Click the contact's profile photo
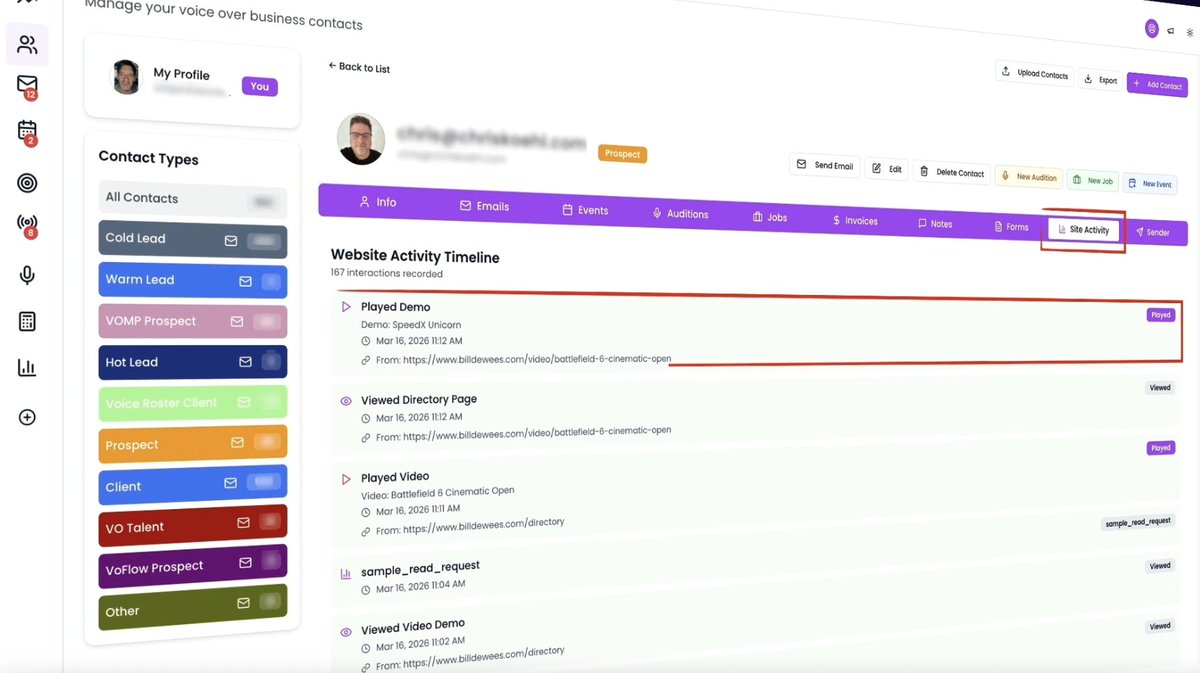This screenshot has width=1200, height=673. point(361,139)
